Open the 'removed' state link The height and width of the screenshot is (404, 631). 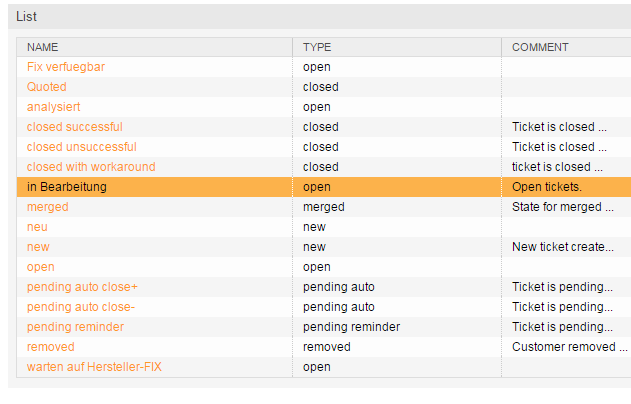point(51,347)
